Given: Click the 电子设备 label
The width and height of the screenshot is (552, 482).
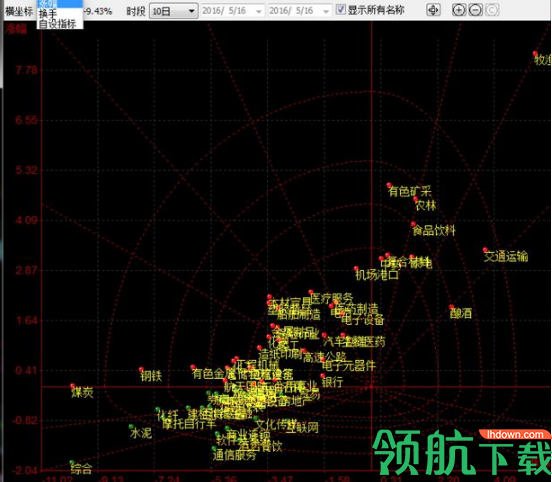Looking at the screenshot, I should [362, 319].
